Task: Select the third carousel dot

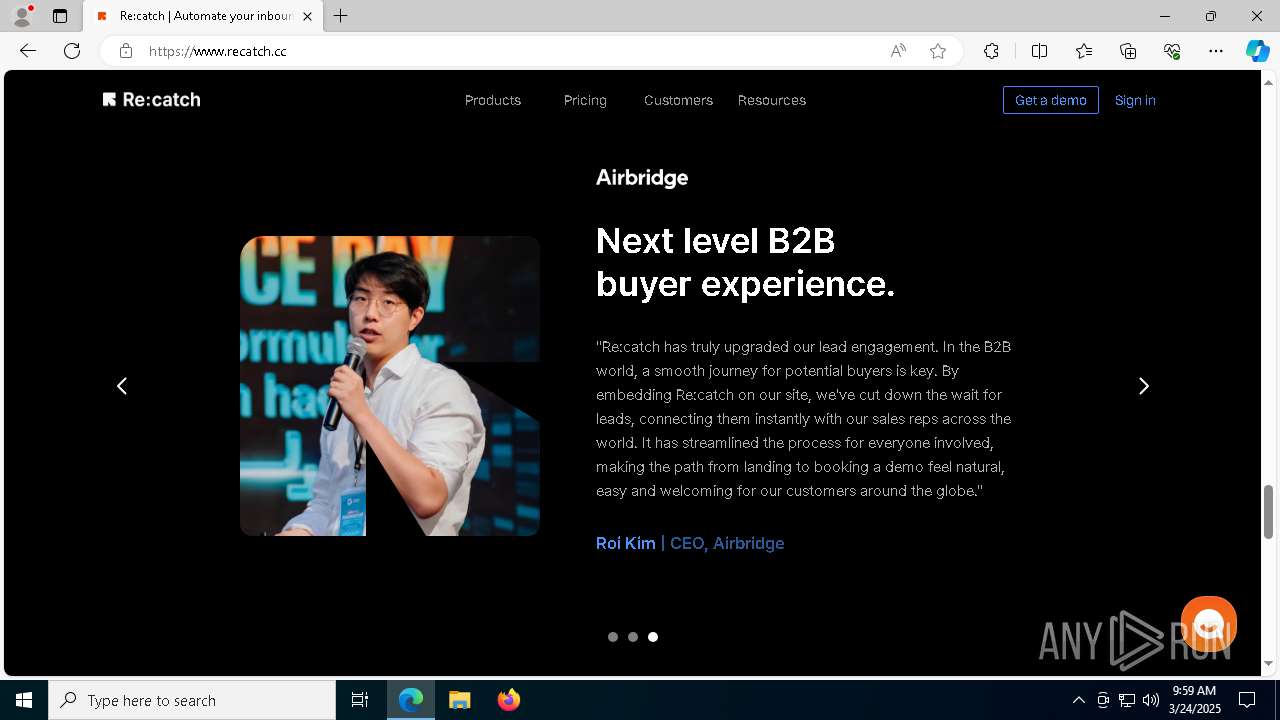Action: pos(653,637)
